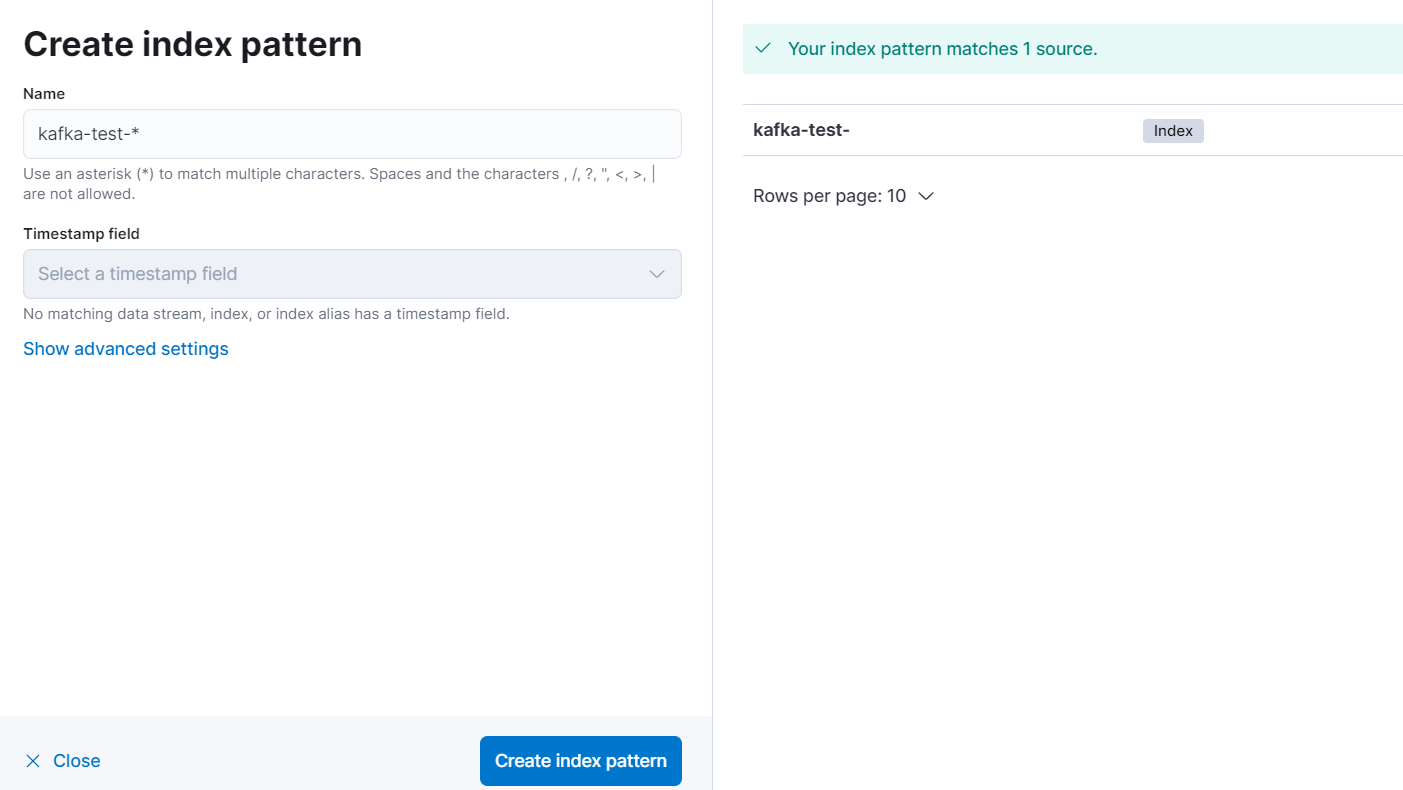Click the chevron arrow inside Timestamp field

click(x=657, y=274)
